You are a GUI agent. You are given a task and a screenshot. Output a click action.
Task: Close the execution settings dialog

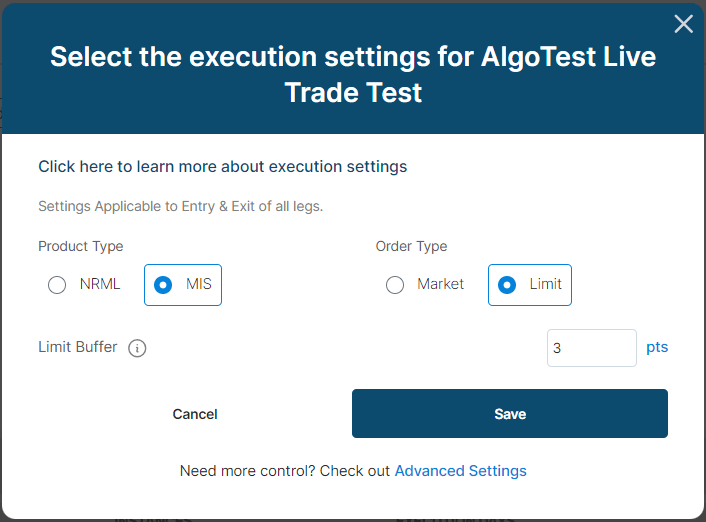tap(683, 24)
